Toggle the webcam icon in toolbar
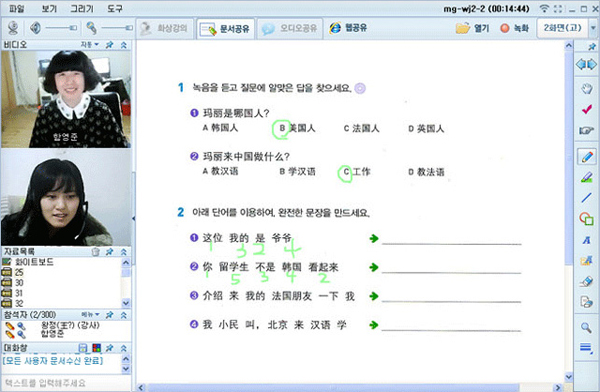The height and width of the screenshot is (392, 600). point(13,28)
